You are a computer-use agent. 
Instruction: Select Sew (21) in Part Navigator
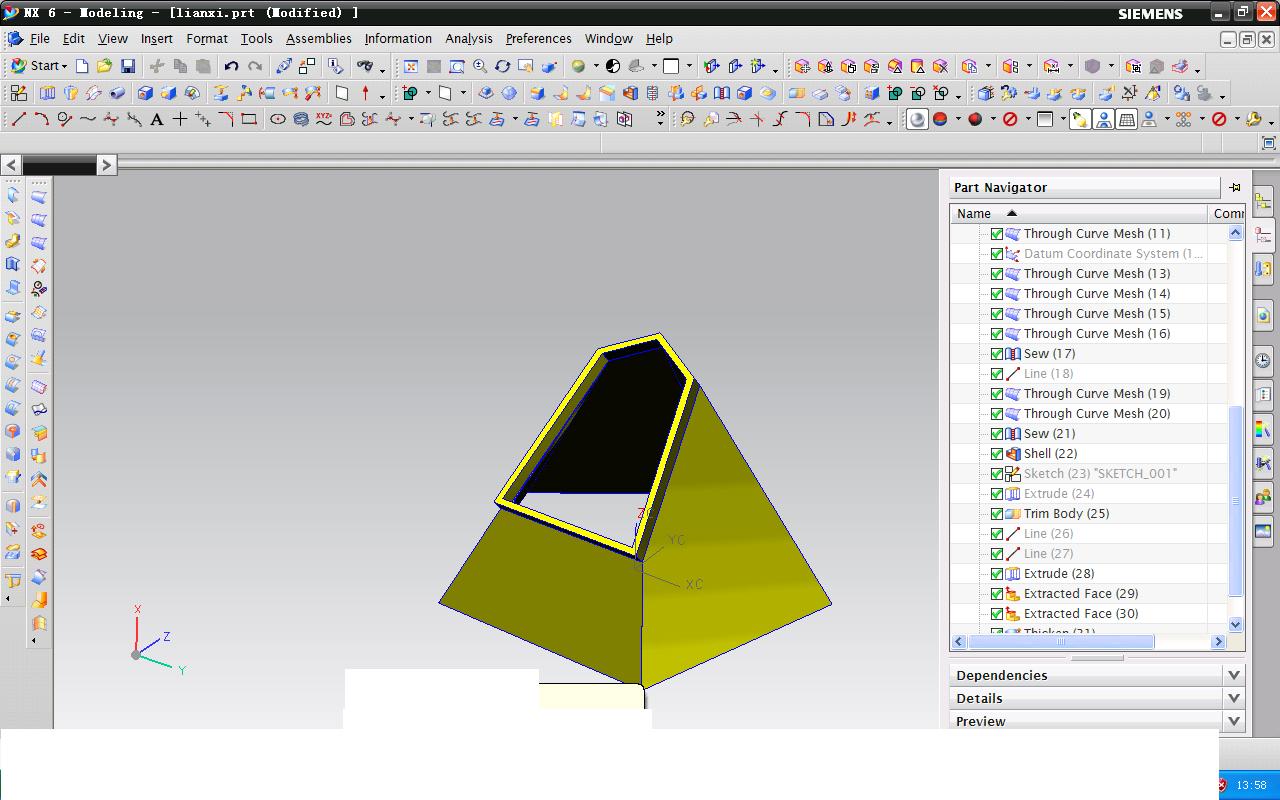pos(1049,434)
